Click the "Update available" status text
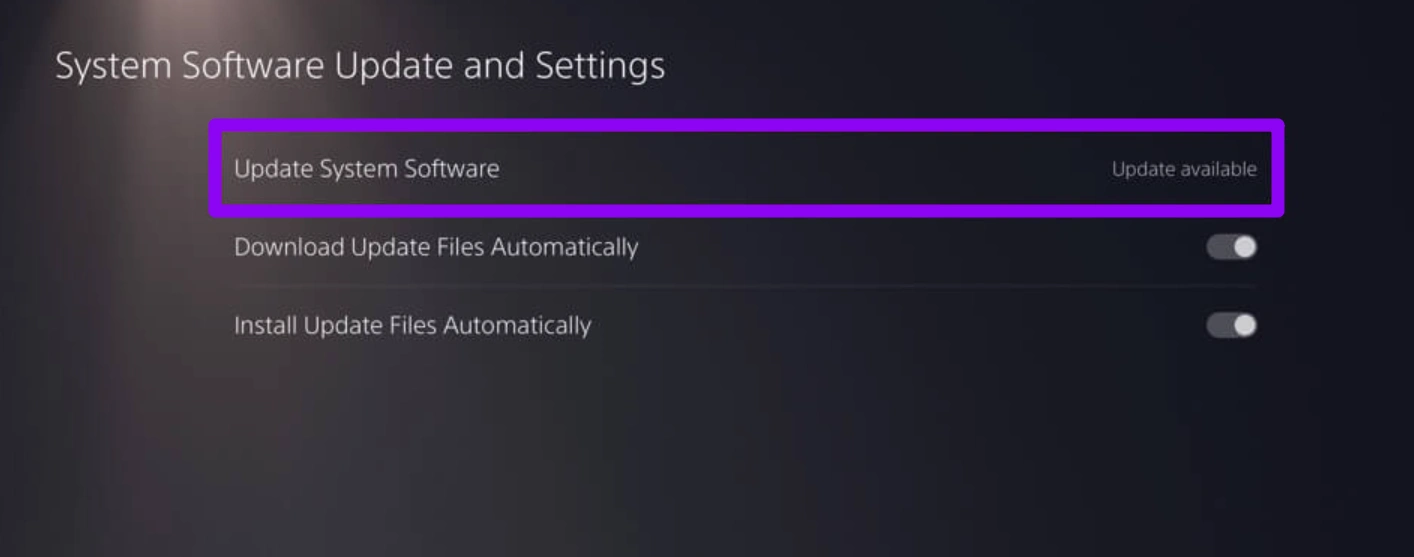1414x557 pixels. coord(1183,170)
